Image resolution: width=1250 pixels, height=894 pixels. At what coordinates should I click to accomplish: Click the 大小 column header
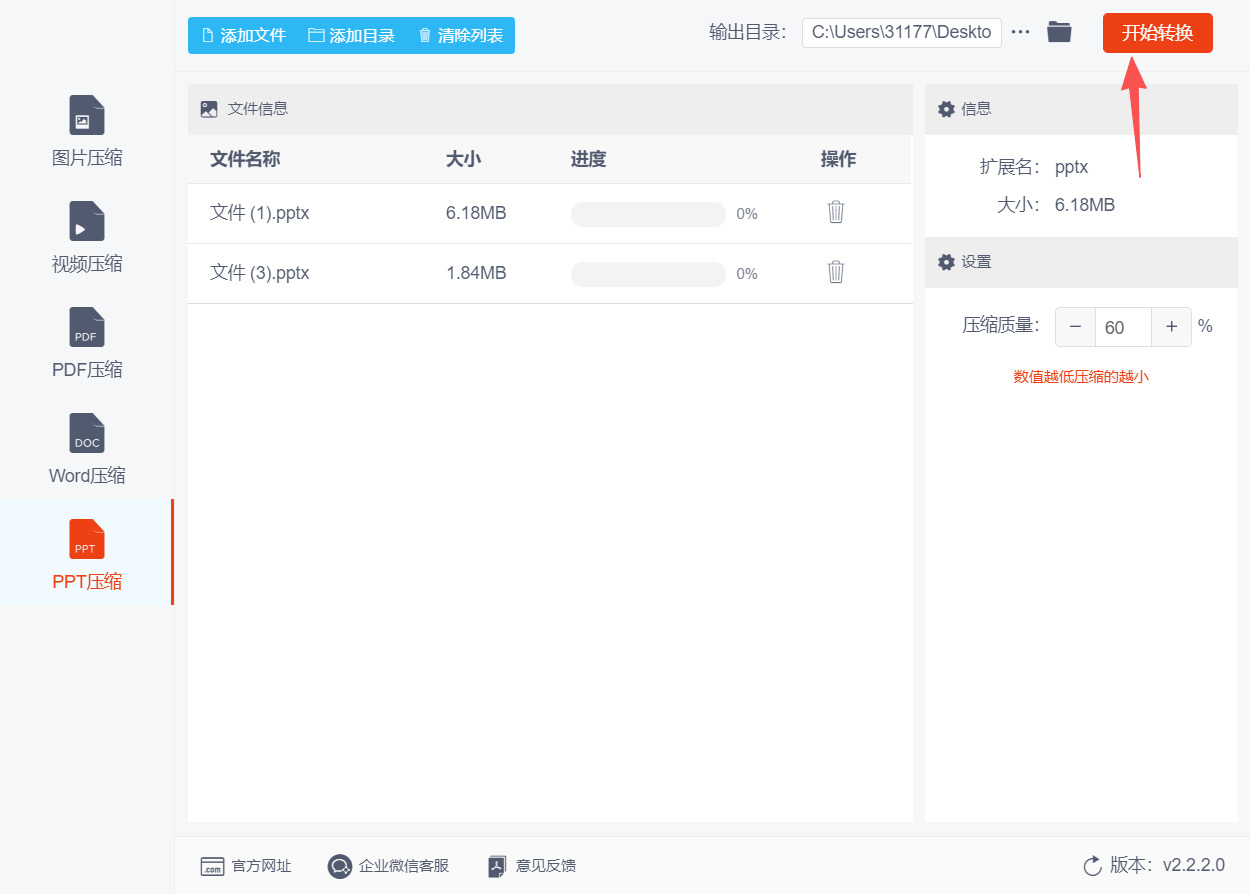[463, 159]
